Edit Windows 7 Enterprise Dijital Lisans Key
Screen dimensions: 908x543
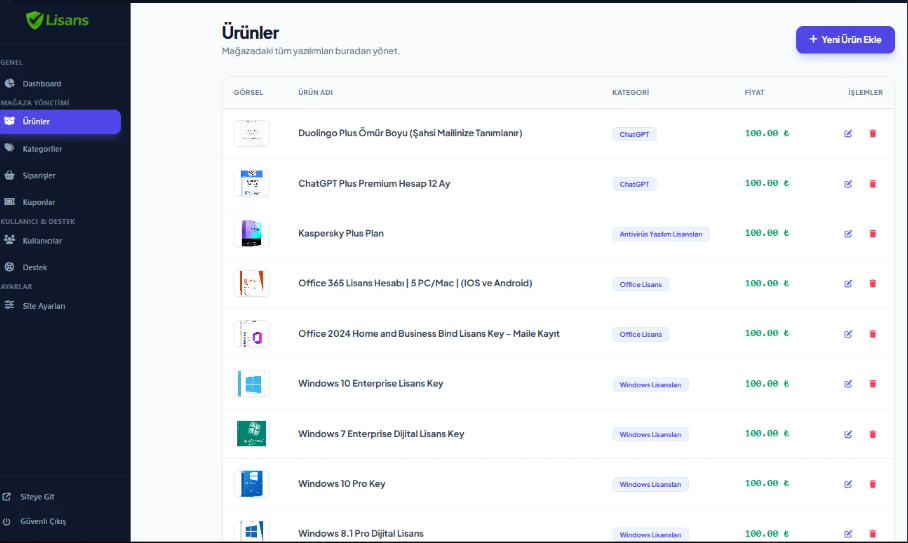848,434
